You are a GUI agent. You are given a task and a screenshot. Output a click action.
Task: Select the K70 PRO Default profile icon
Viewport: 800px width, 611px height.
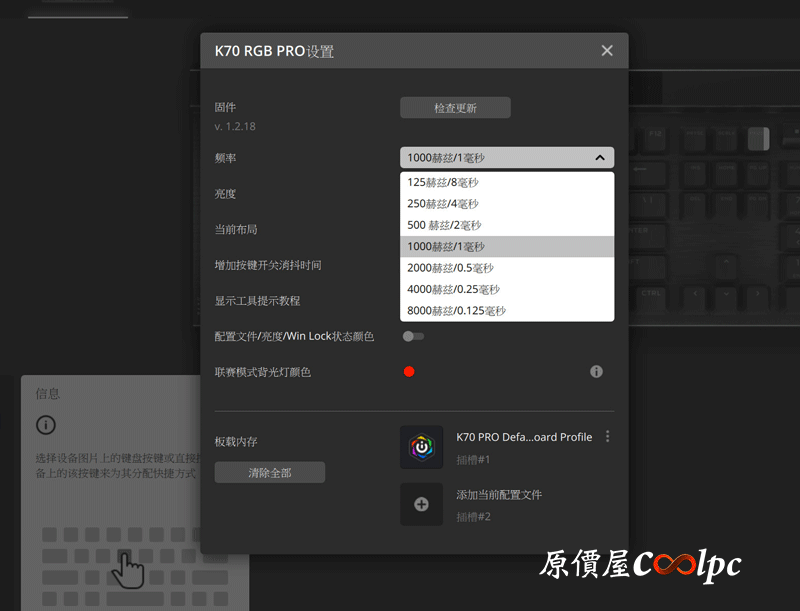pos(421,447)
